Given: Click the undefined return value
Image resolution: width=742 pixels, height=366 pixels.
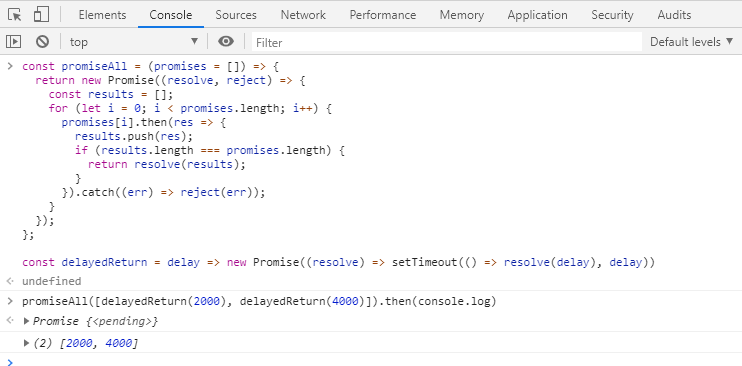Looking at the screenshot, I should click(52, 281).
